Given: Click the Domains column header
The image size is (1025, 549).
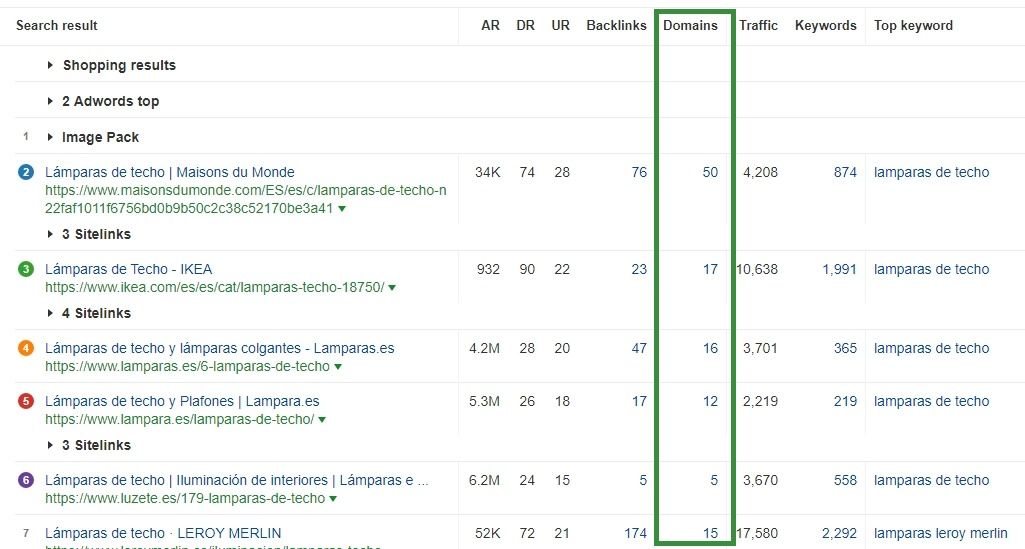Looking at the screenshot, I should (x=690, y=25).
